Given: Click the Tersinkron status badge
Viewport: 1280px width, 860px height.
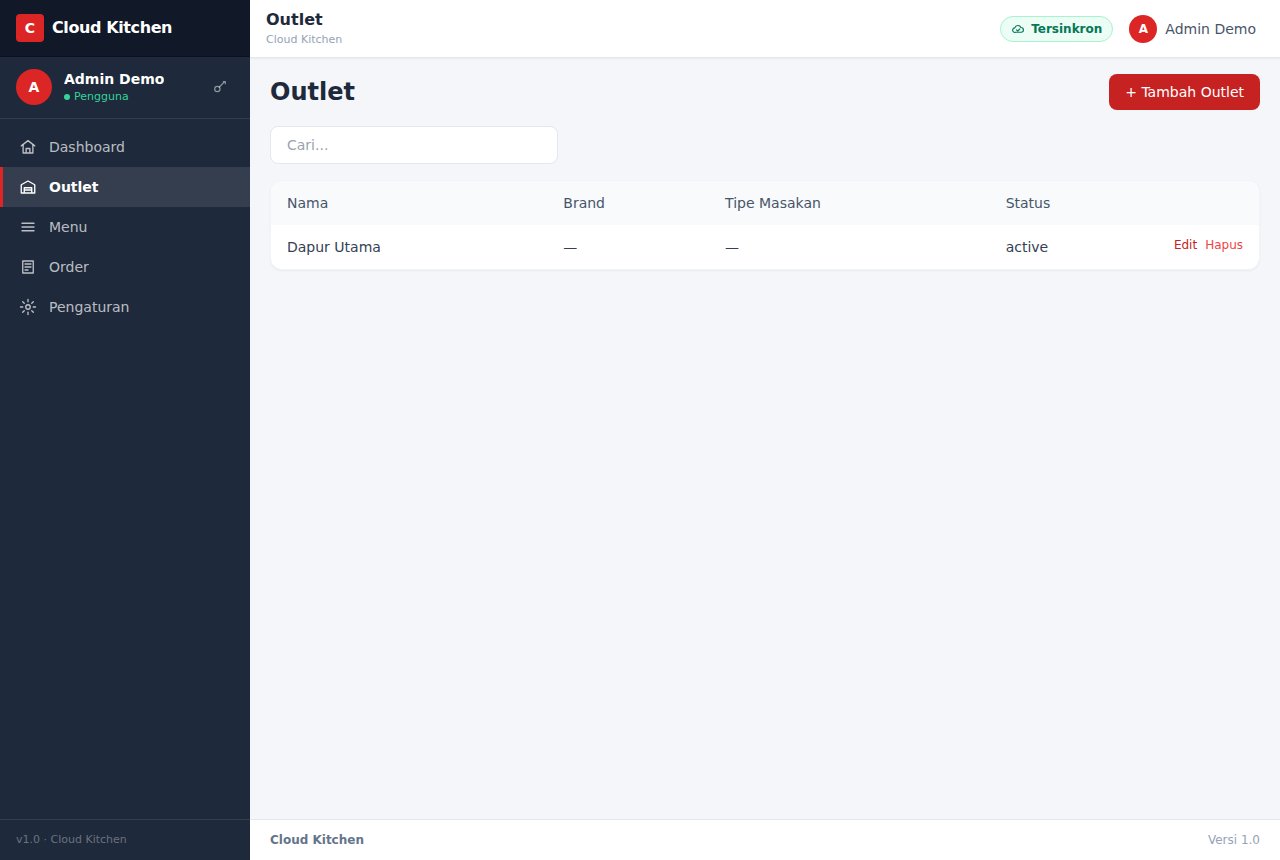Looking at the screenshot, I should tap(1056, 29).
